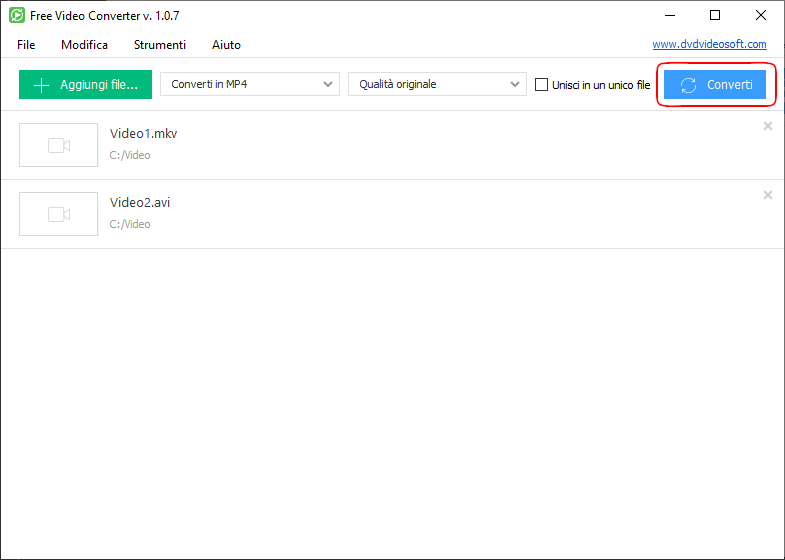Click the Aggiungi file button
This screenshot has width=785, height=560.
click(x=85, y=85)
